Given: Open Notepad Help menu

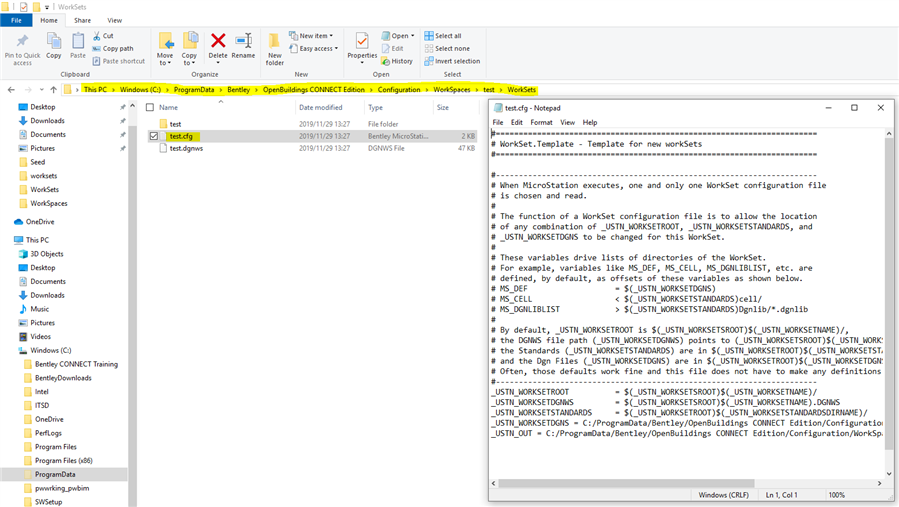Looking at the screenshot, I should click(x=590, y=122).
